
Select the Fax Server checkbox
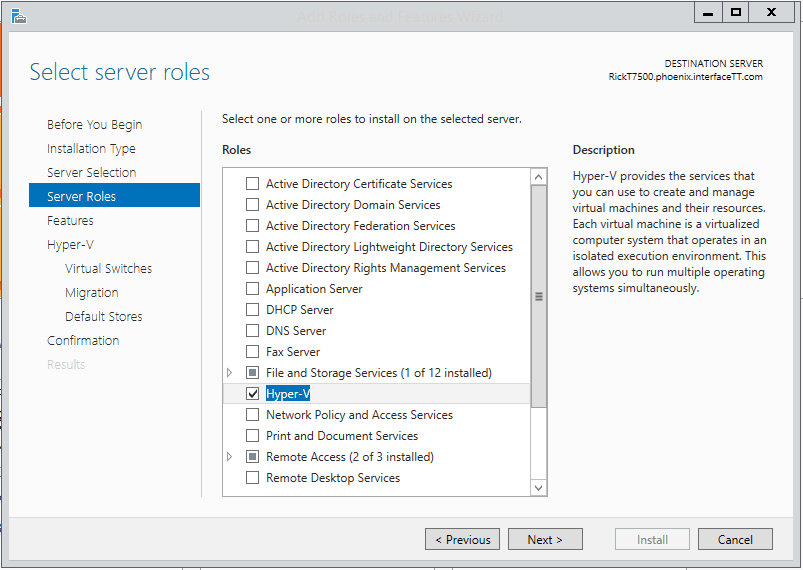click(252, 352)
